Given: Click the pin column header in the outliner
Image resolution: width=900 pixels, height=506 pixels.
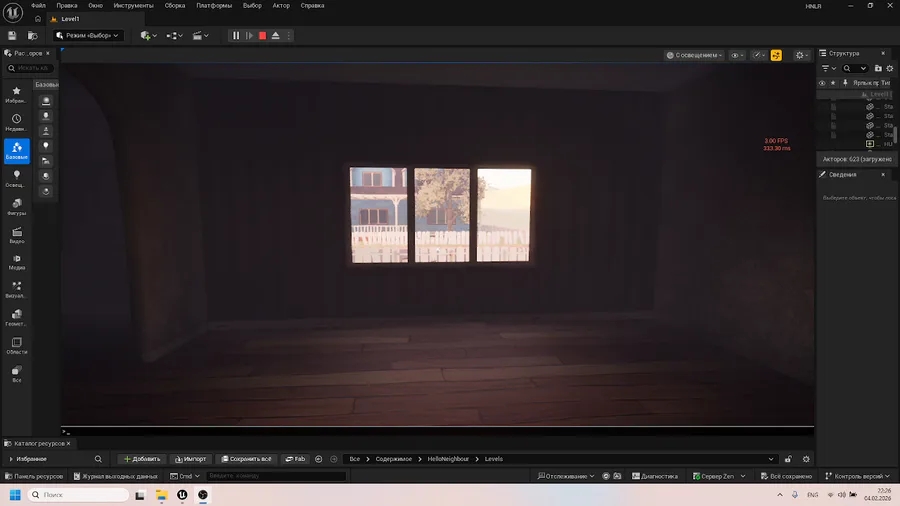Looking at the screenshot, I should pos(845,83).
